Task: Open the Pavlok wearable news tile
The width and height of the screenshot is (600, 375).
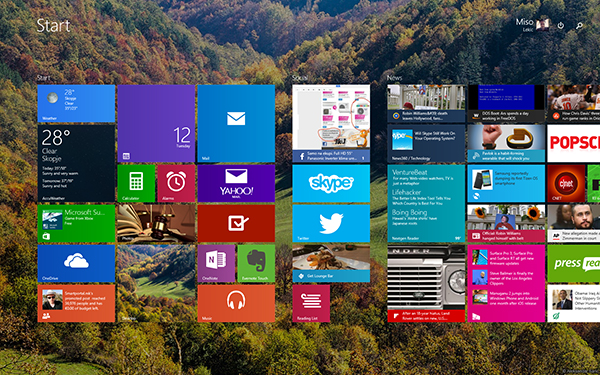Action: click(x=506, y=143)
